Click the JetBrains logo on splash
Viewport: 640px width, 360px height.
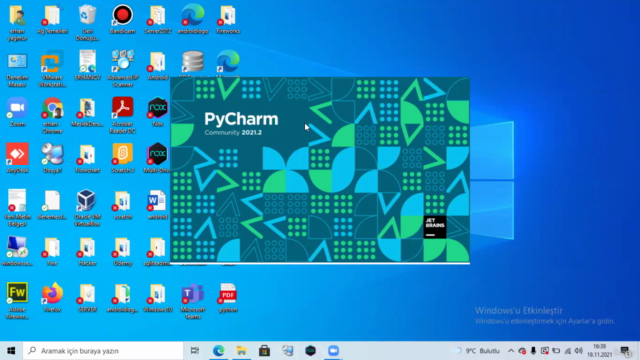point(435,227)
